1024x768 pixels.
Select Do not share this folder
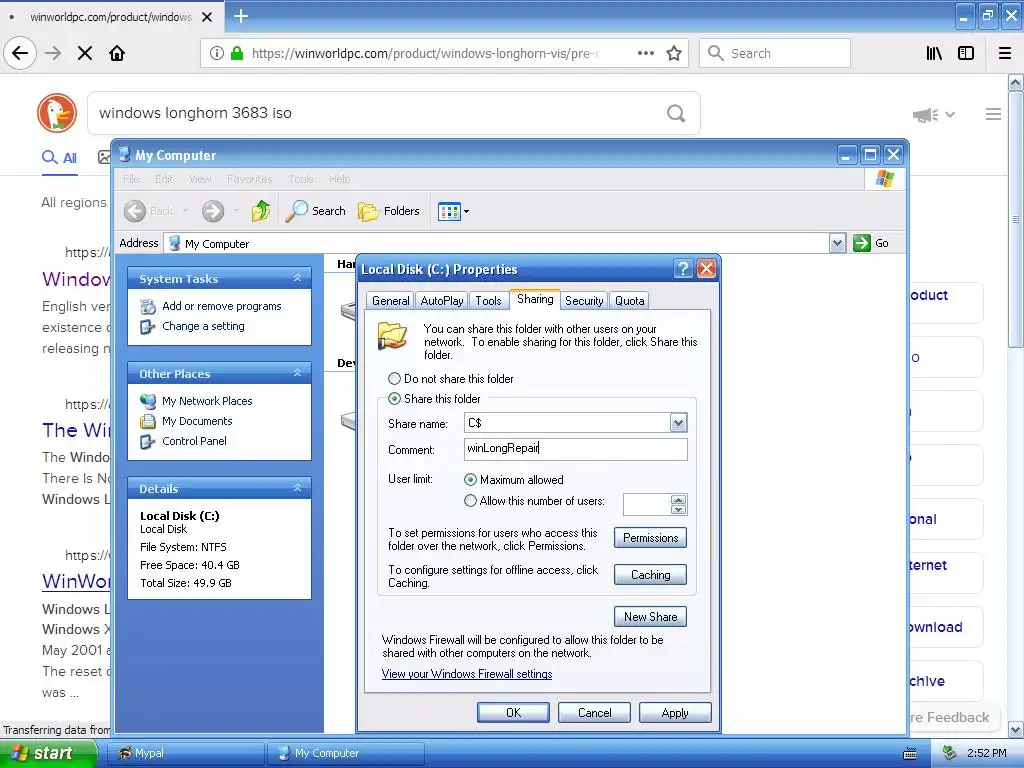[451, 379]
